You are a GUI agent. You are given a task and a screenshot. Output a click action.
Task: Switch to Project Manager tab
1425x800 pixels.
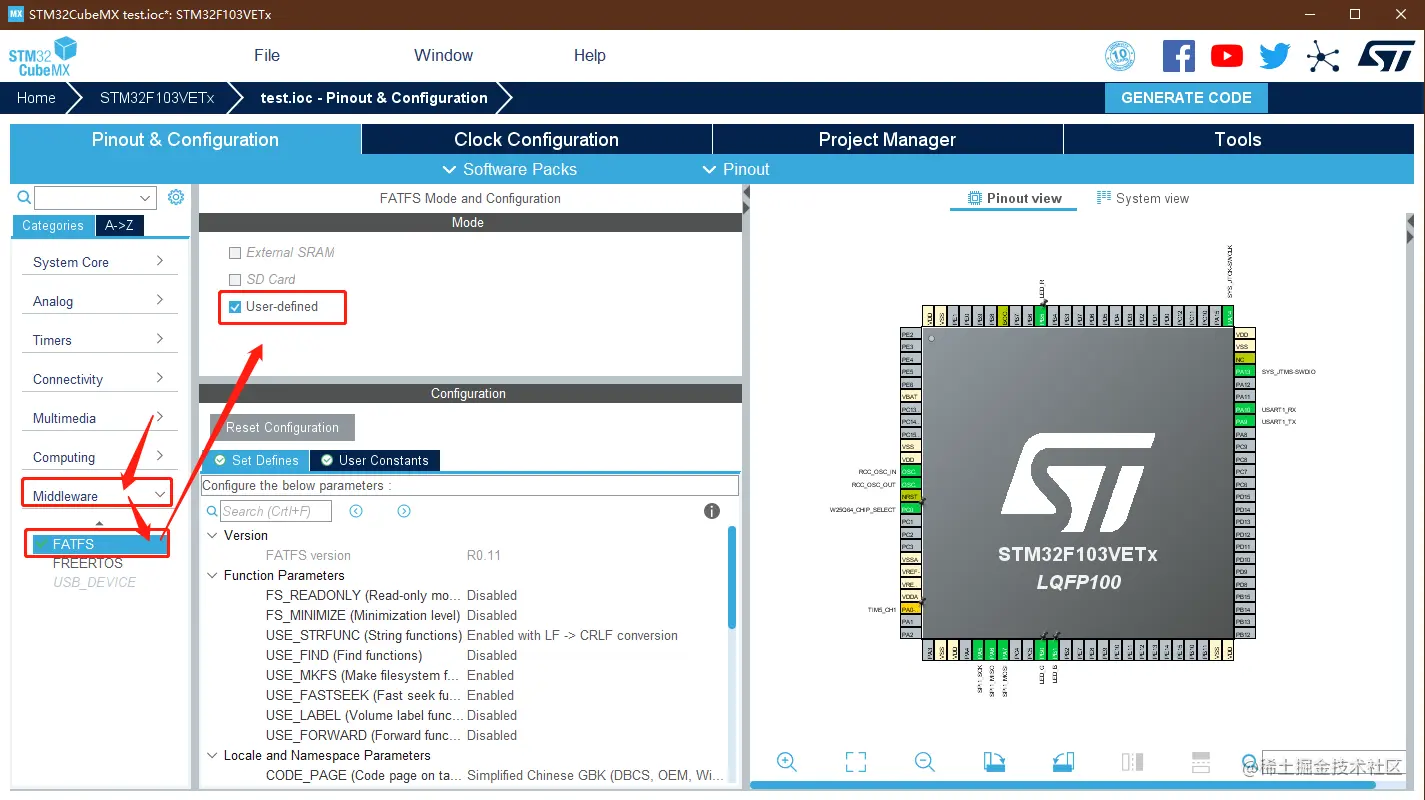pyautogui.click(x=887, y=139)
